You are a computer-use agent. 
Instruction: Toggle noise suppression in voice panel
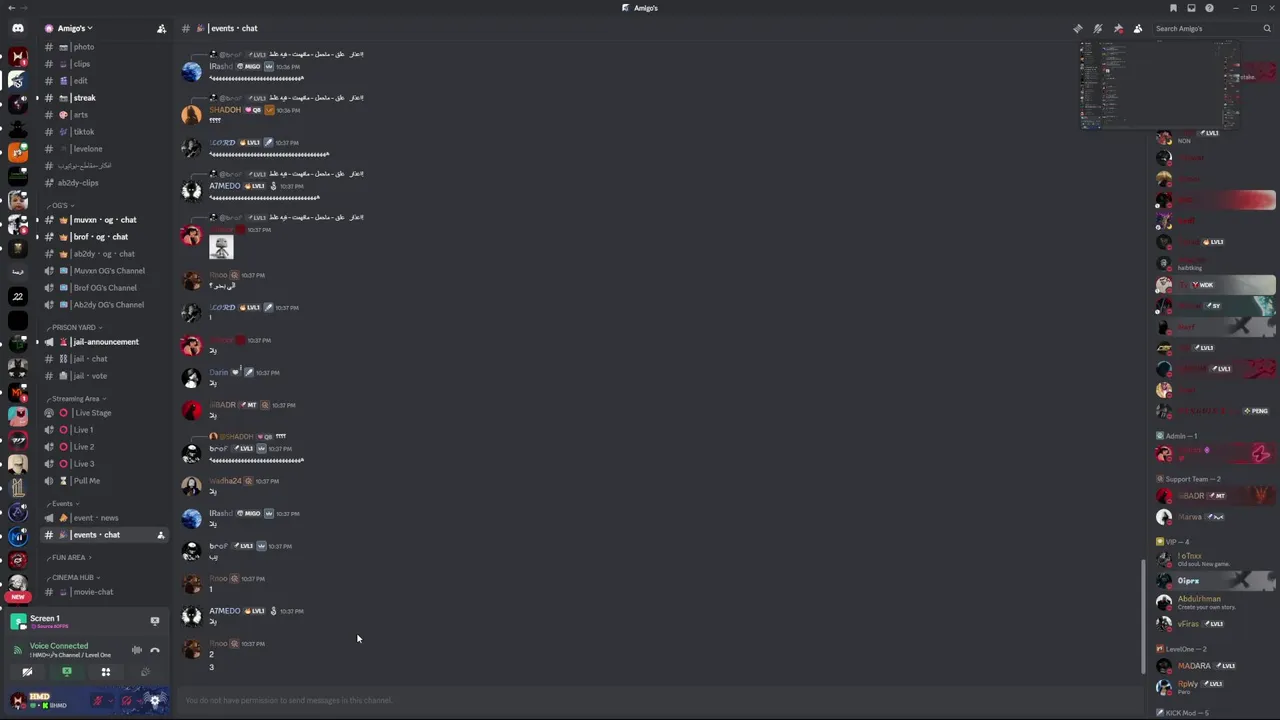coord(137,650)
